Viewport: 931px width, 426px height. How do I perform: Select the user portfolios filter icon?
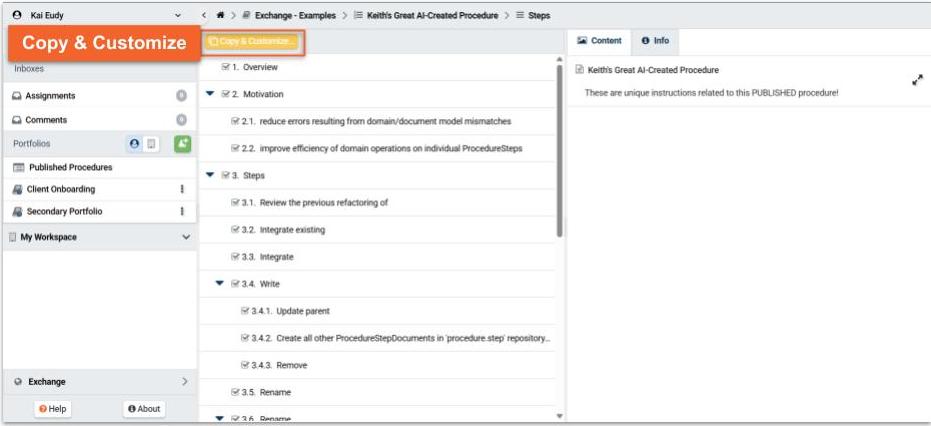(134, 144)
